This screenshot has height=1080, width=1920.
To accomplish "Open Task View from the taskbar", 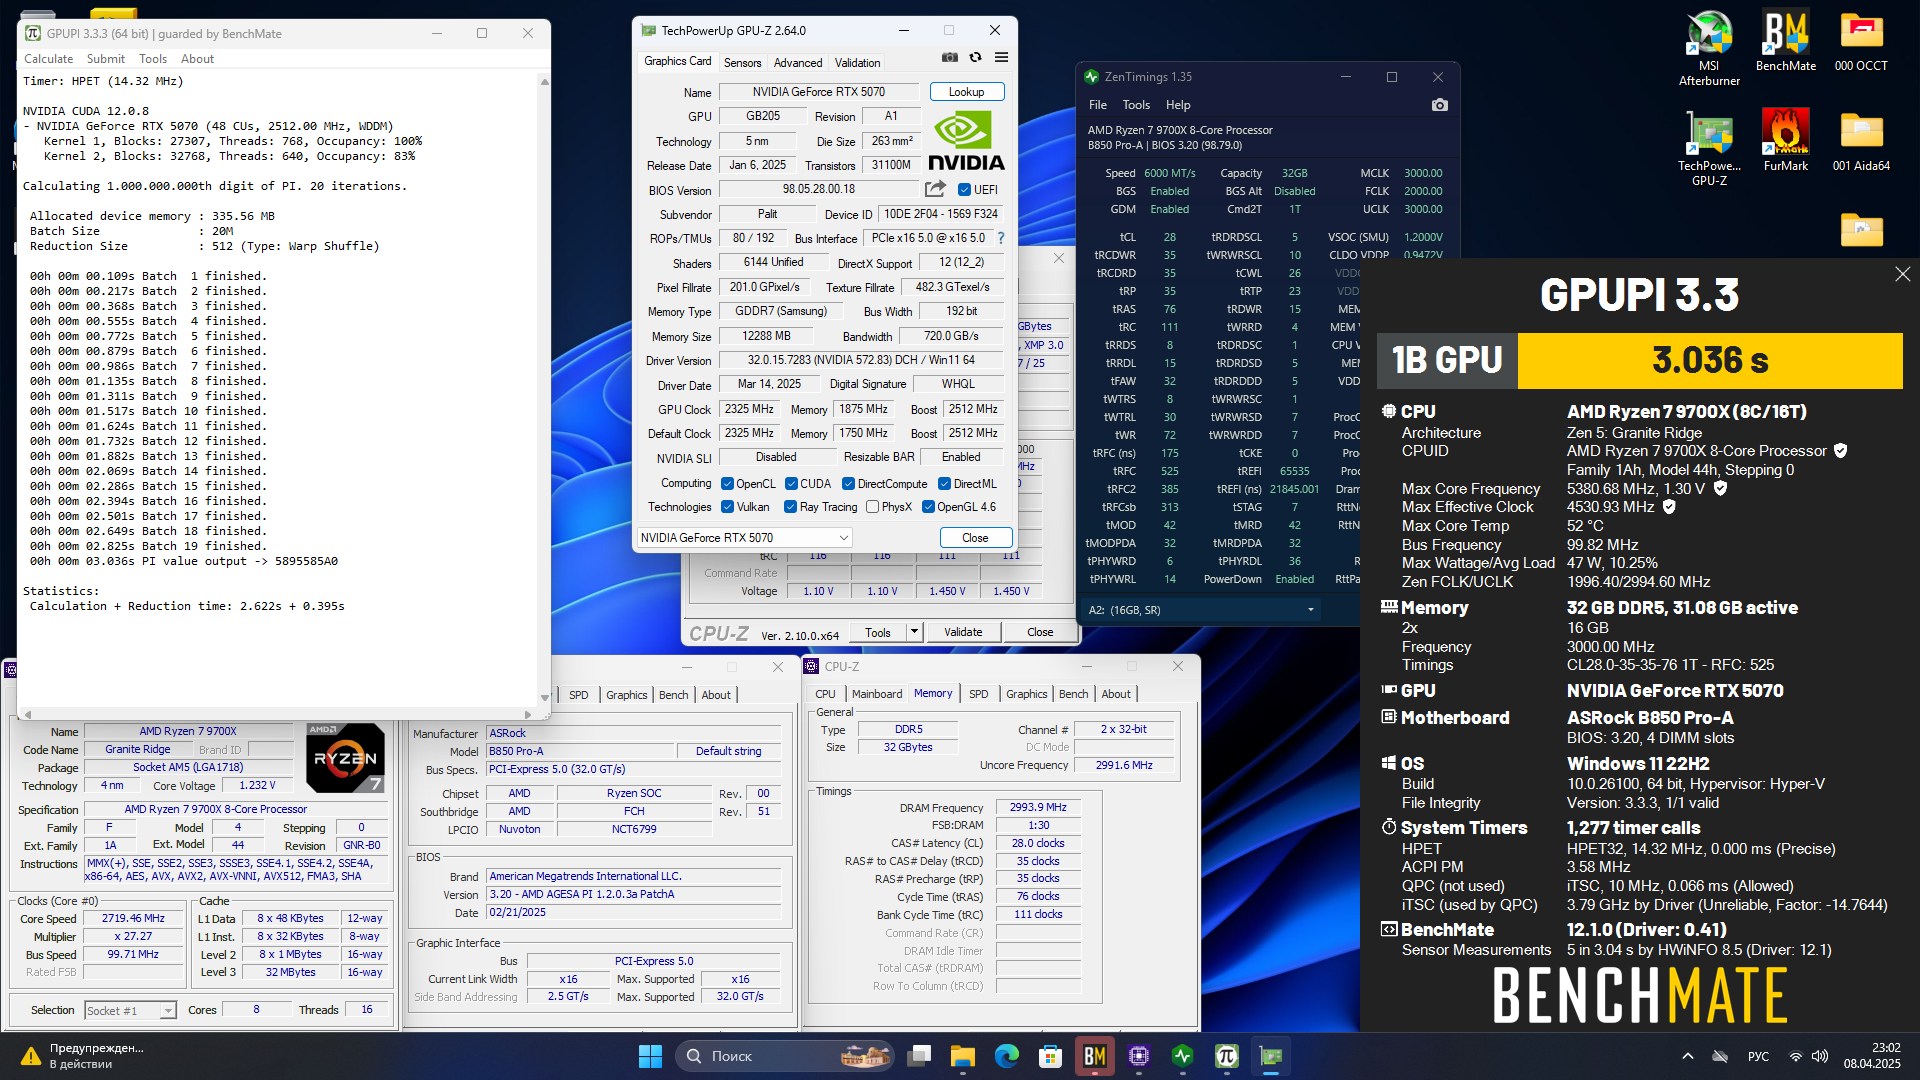I will pos(919,1056).
